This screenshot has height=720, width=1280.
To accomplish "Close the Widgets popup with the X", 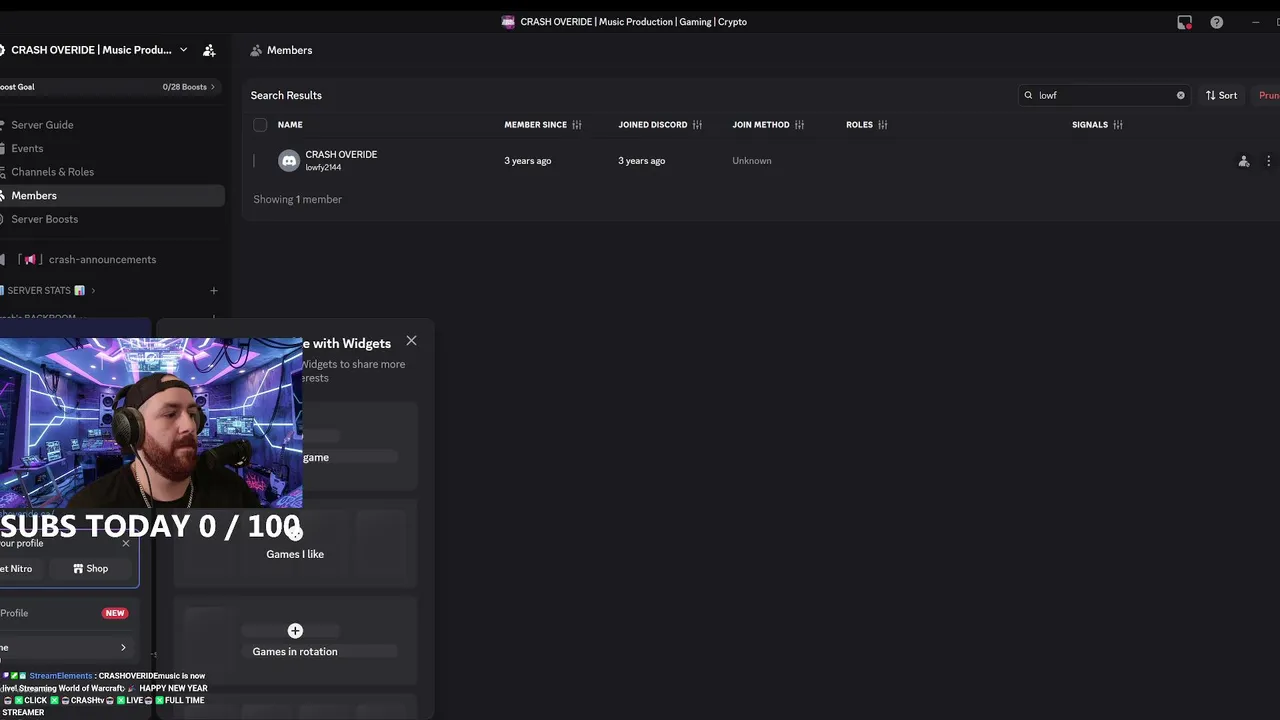I will (x=411, y=341).
